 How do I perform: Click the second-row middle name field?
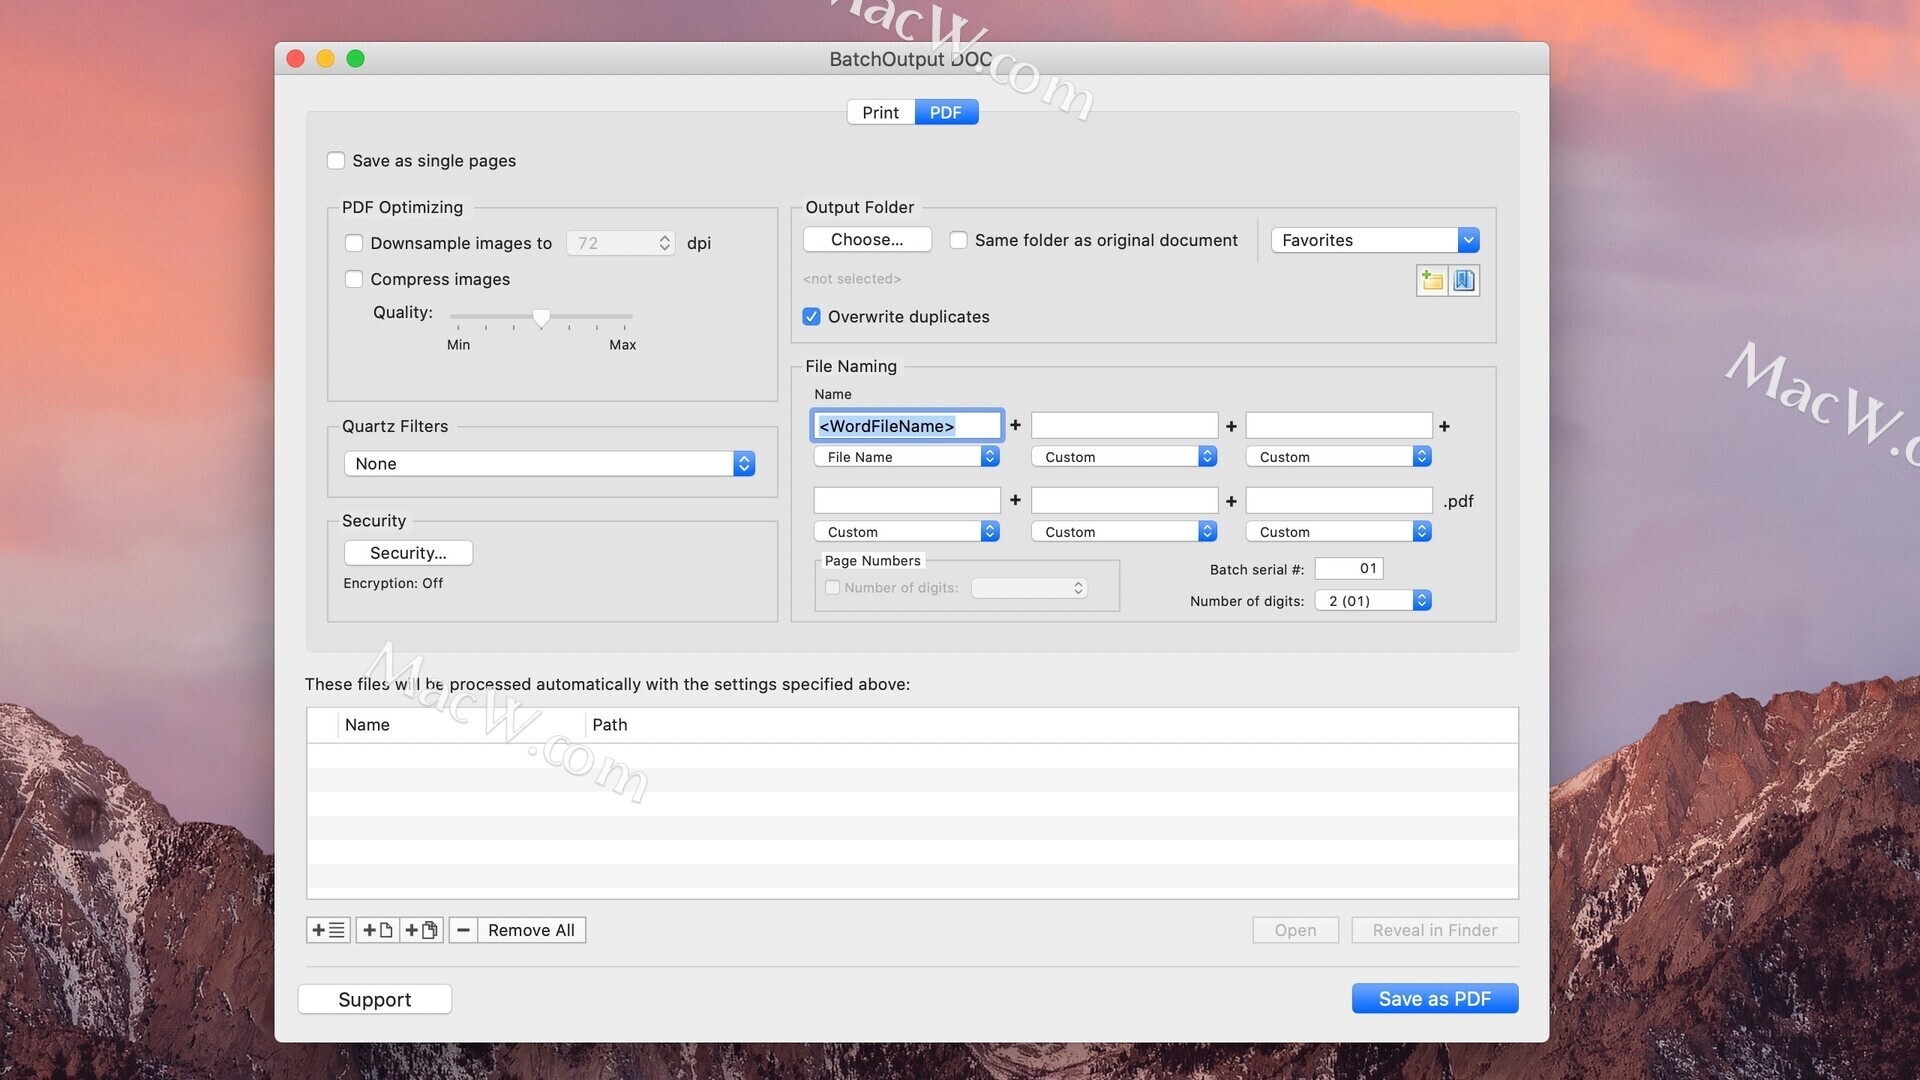click(1124, 500)
